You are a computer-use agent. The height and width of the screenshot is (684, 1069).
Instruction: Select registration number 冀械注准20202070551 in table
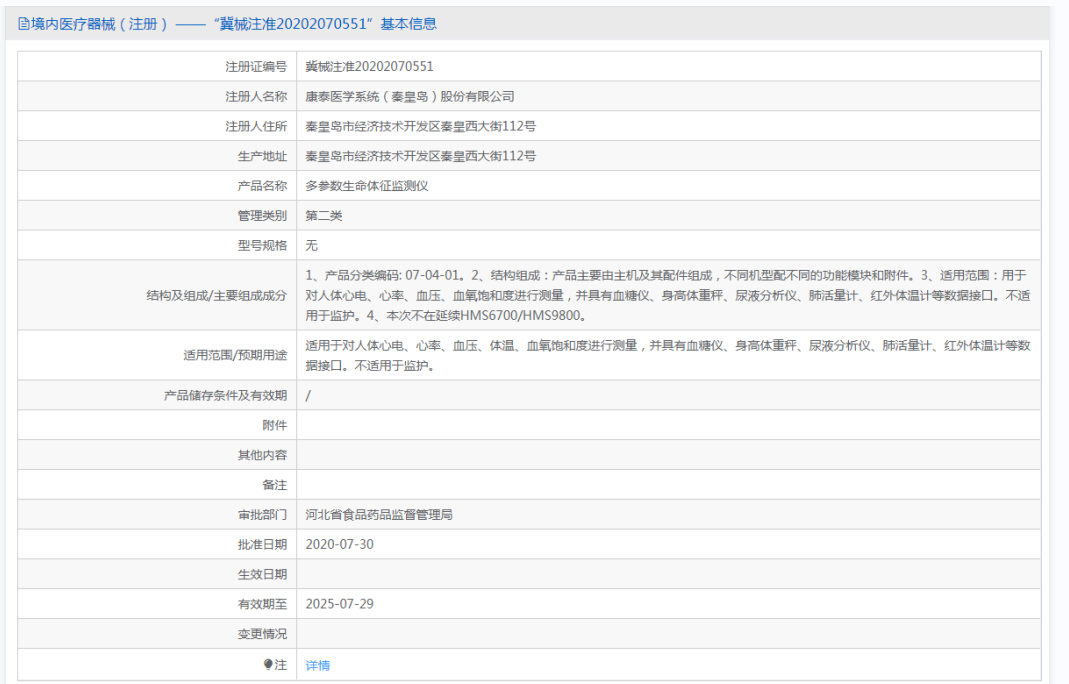369,67
